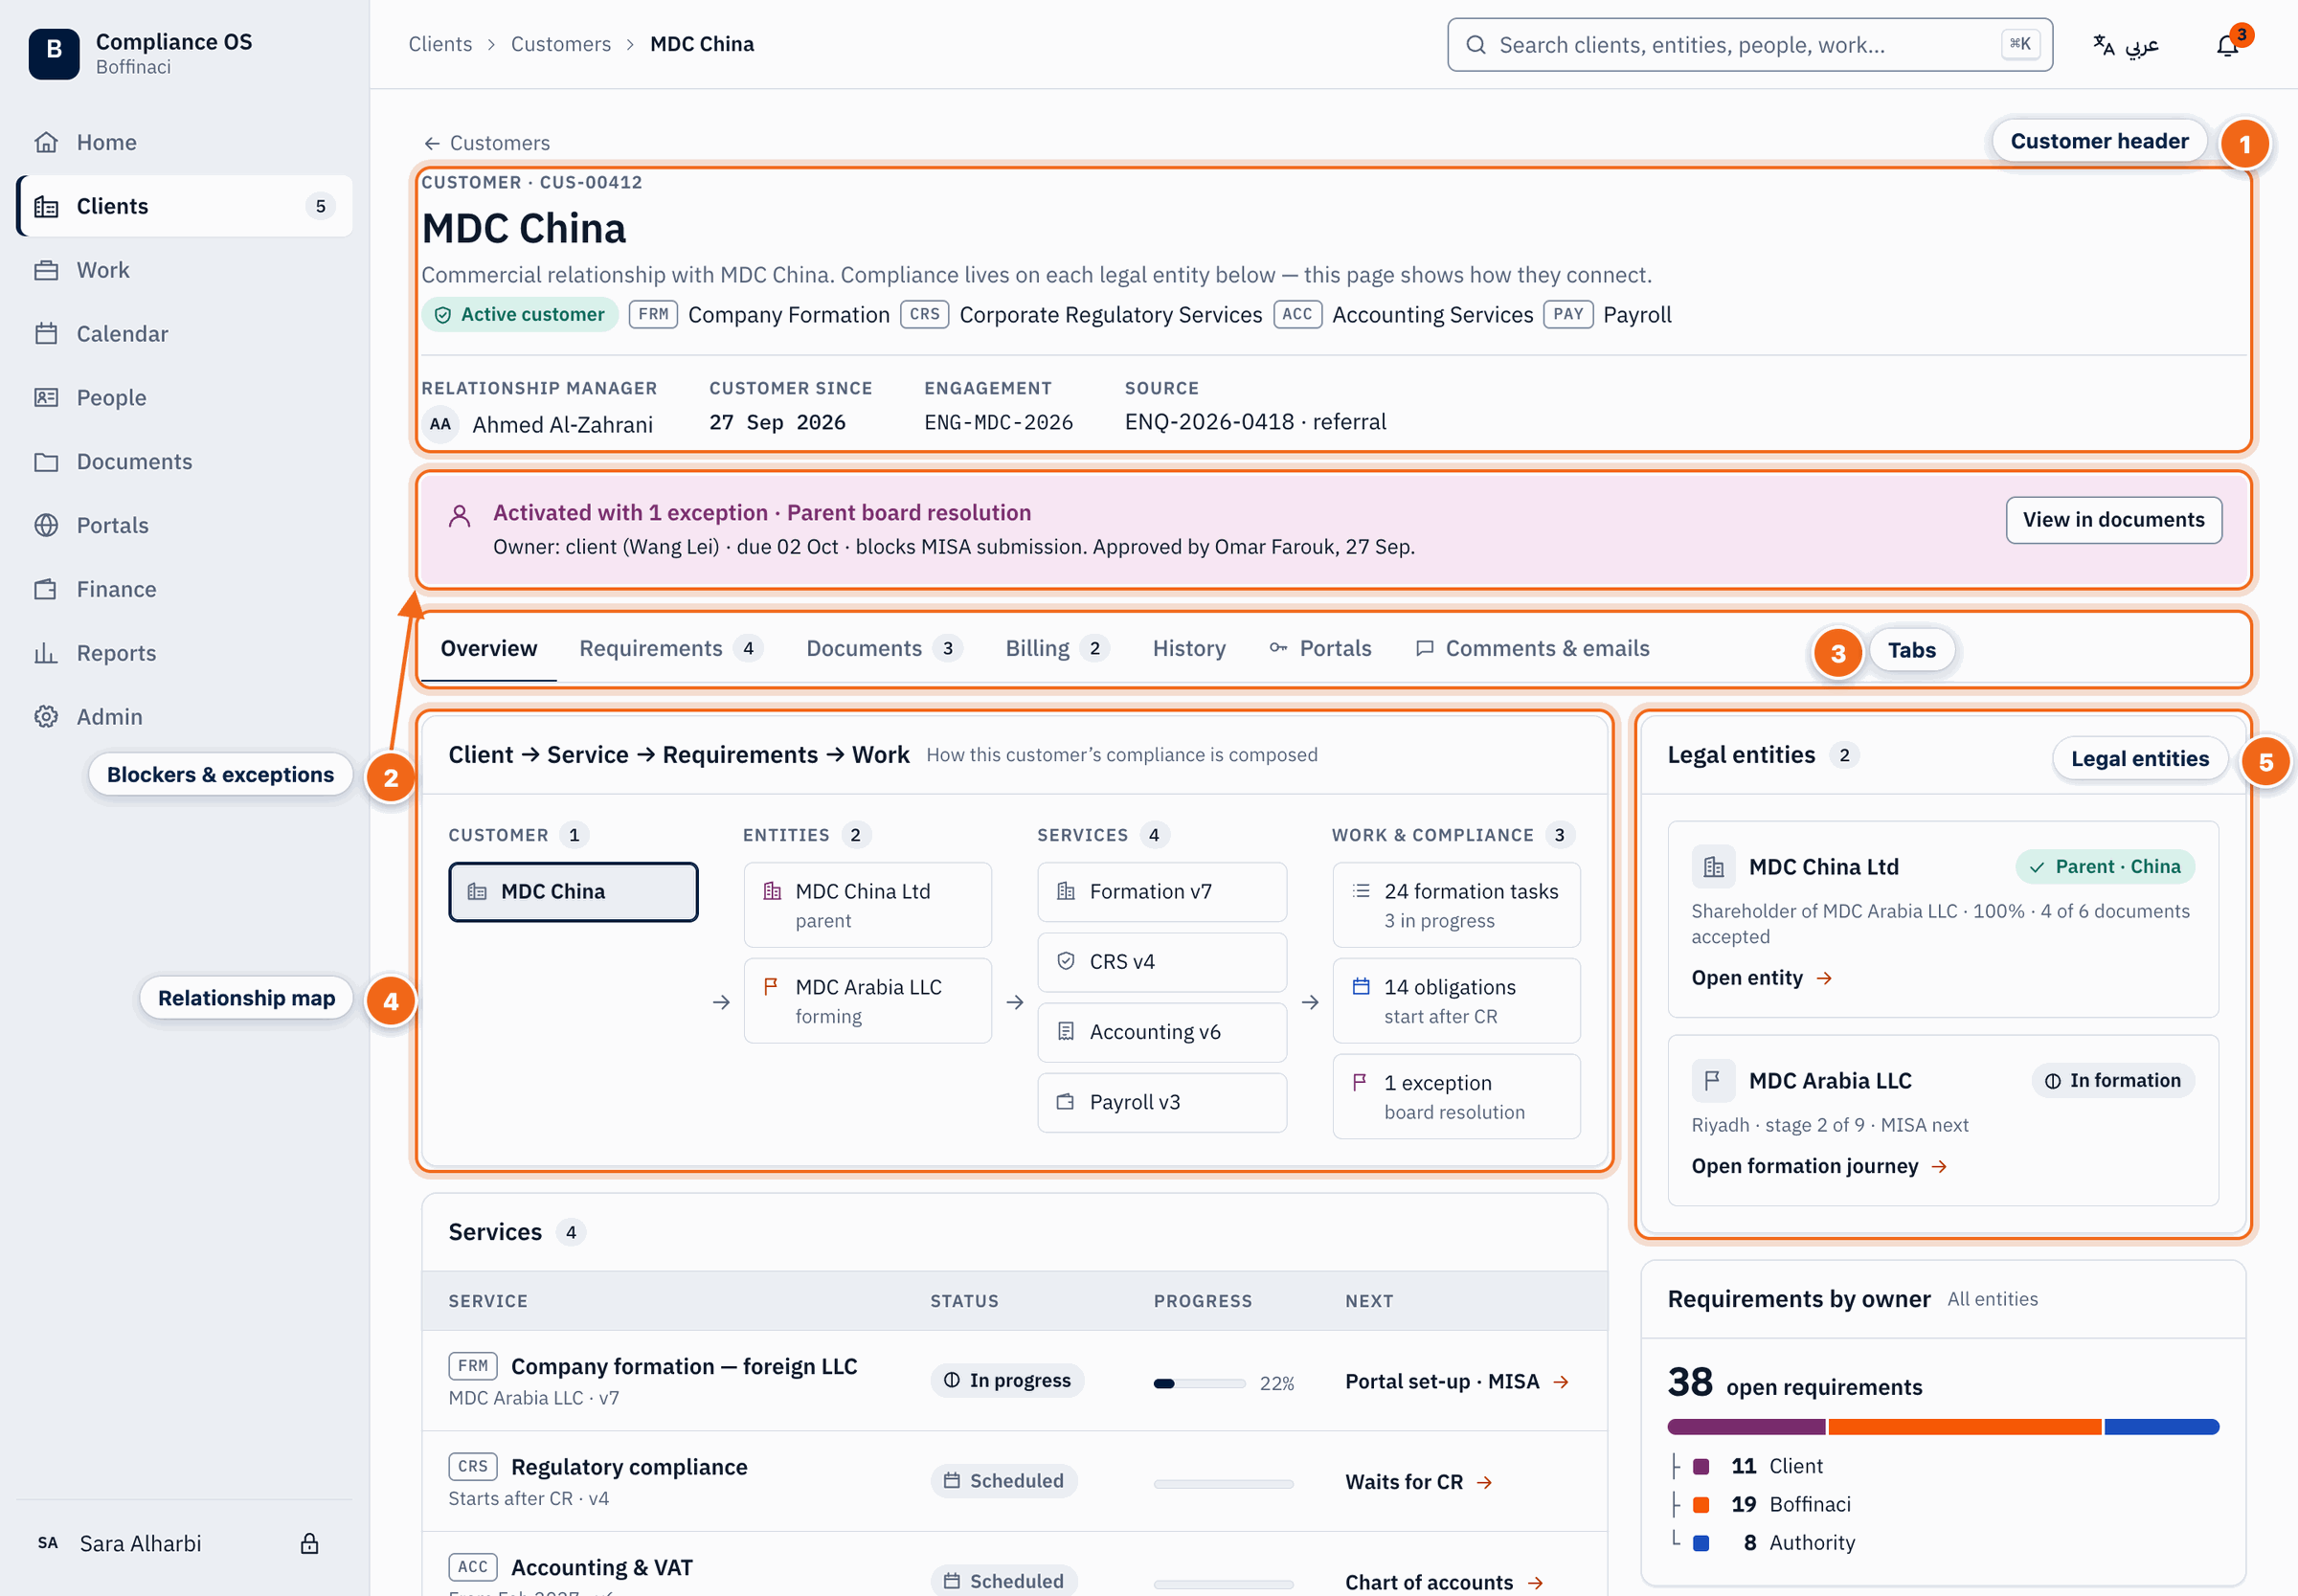
Task: Click the purple Client legend swatch
Action: [1700, 1467]
